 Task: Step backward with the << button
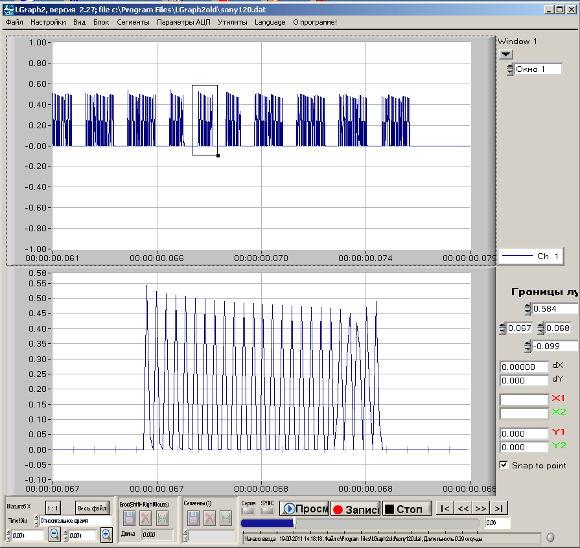(x=463, y=508)
